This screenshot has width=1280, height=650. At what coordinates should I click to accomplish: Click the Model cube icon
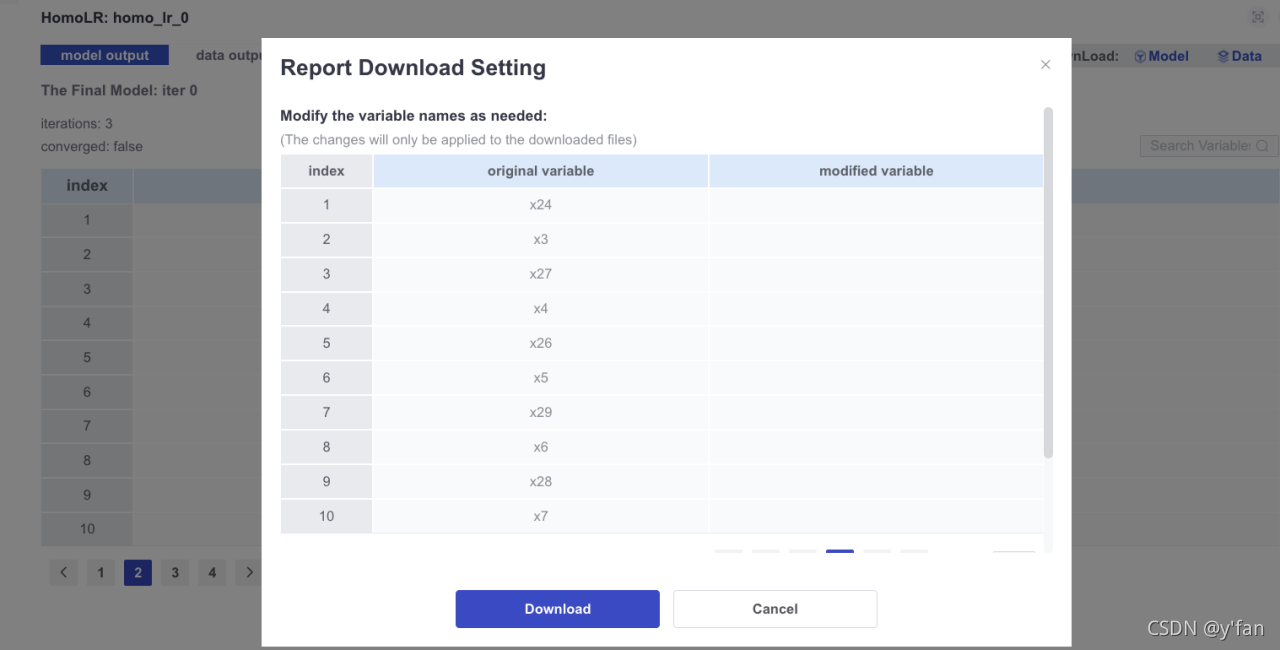[1140, 57]
